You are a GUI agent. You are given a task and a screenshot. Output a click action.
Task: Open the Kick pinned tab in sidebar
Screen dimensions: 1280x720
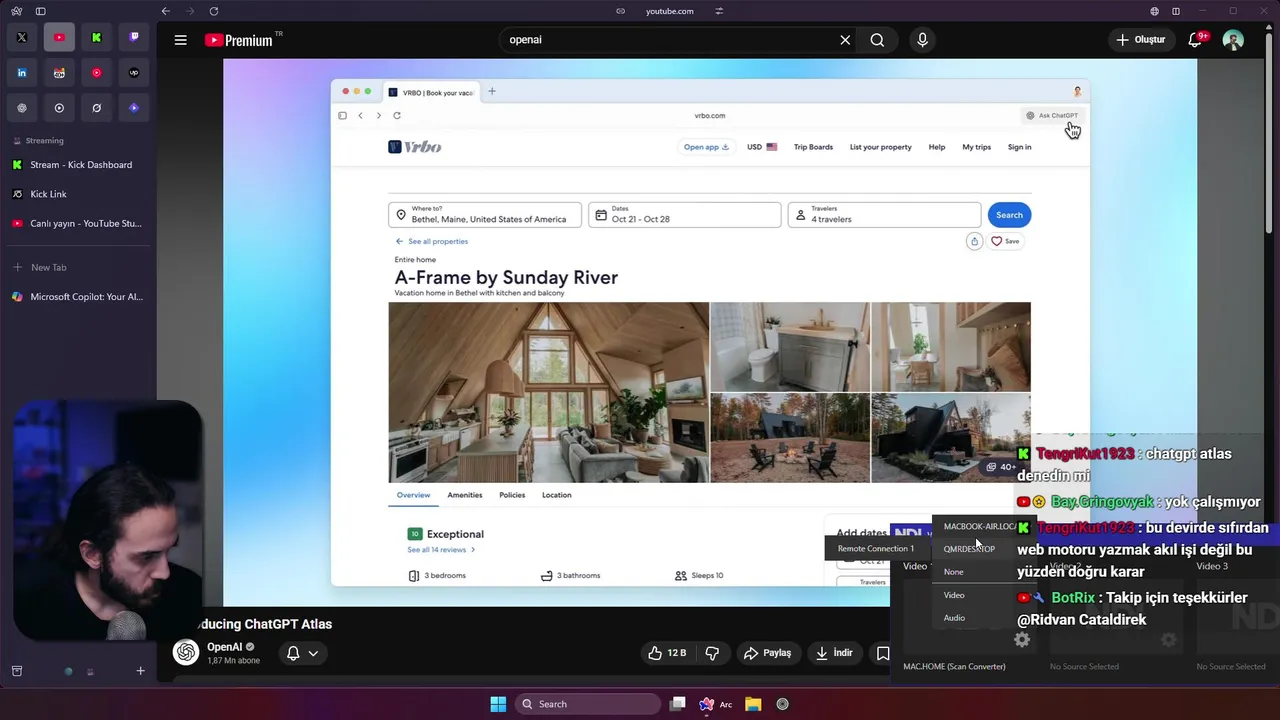tap(96, 38)
